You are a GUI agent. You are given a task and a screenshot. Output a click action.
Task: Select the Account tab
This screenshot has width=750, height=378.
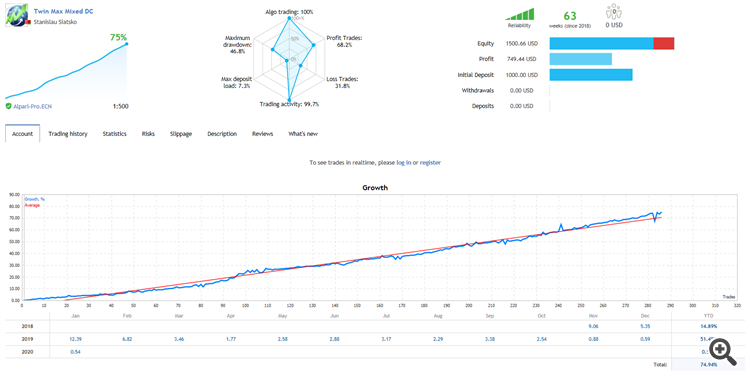coord(22,133)
